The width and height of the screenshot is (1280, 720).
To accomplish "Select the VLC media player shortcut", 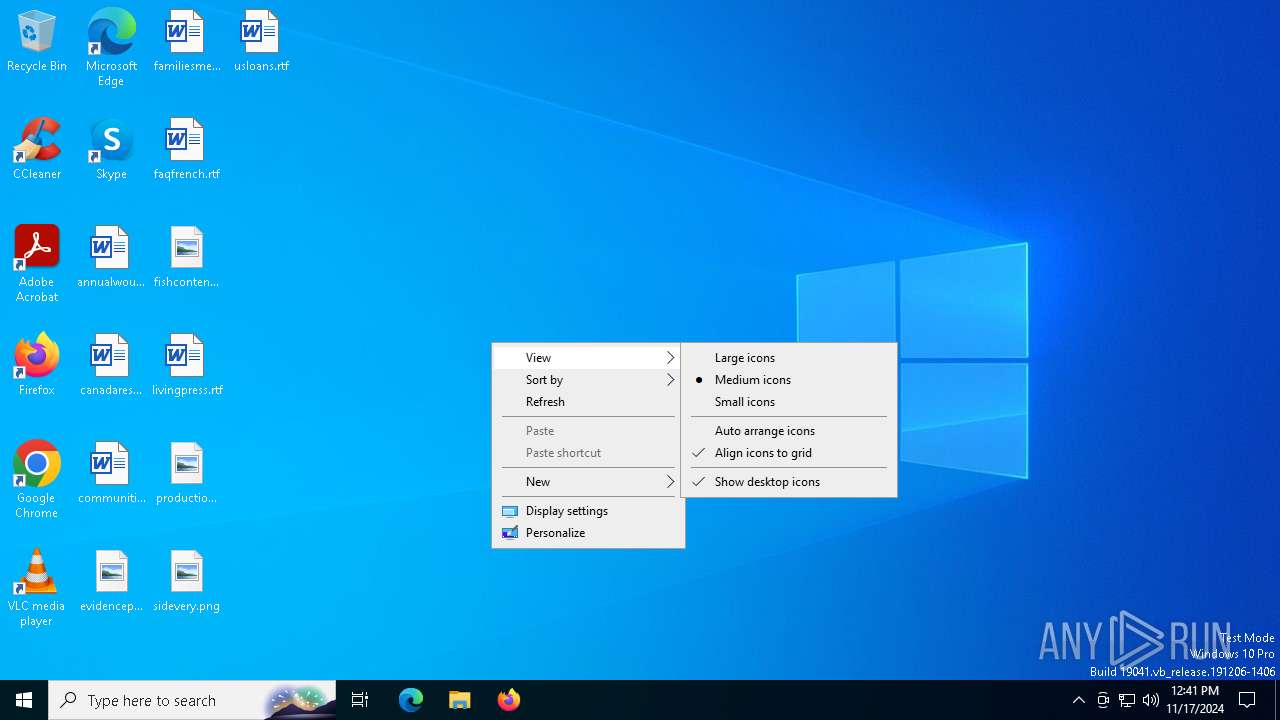I will pyautogui.click(x=37, y=587).
